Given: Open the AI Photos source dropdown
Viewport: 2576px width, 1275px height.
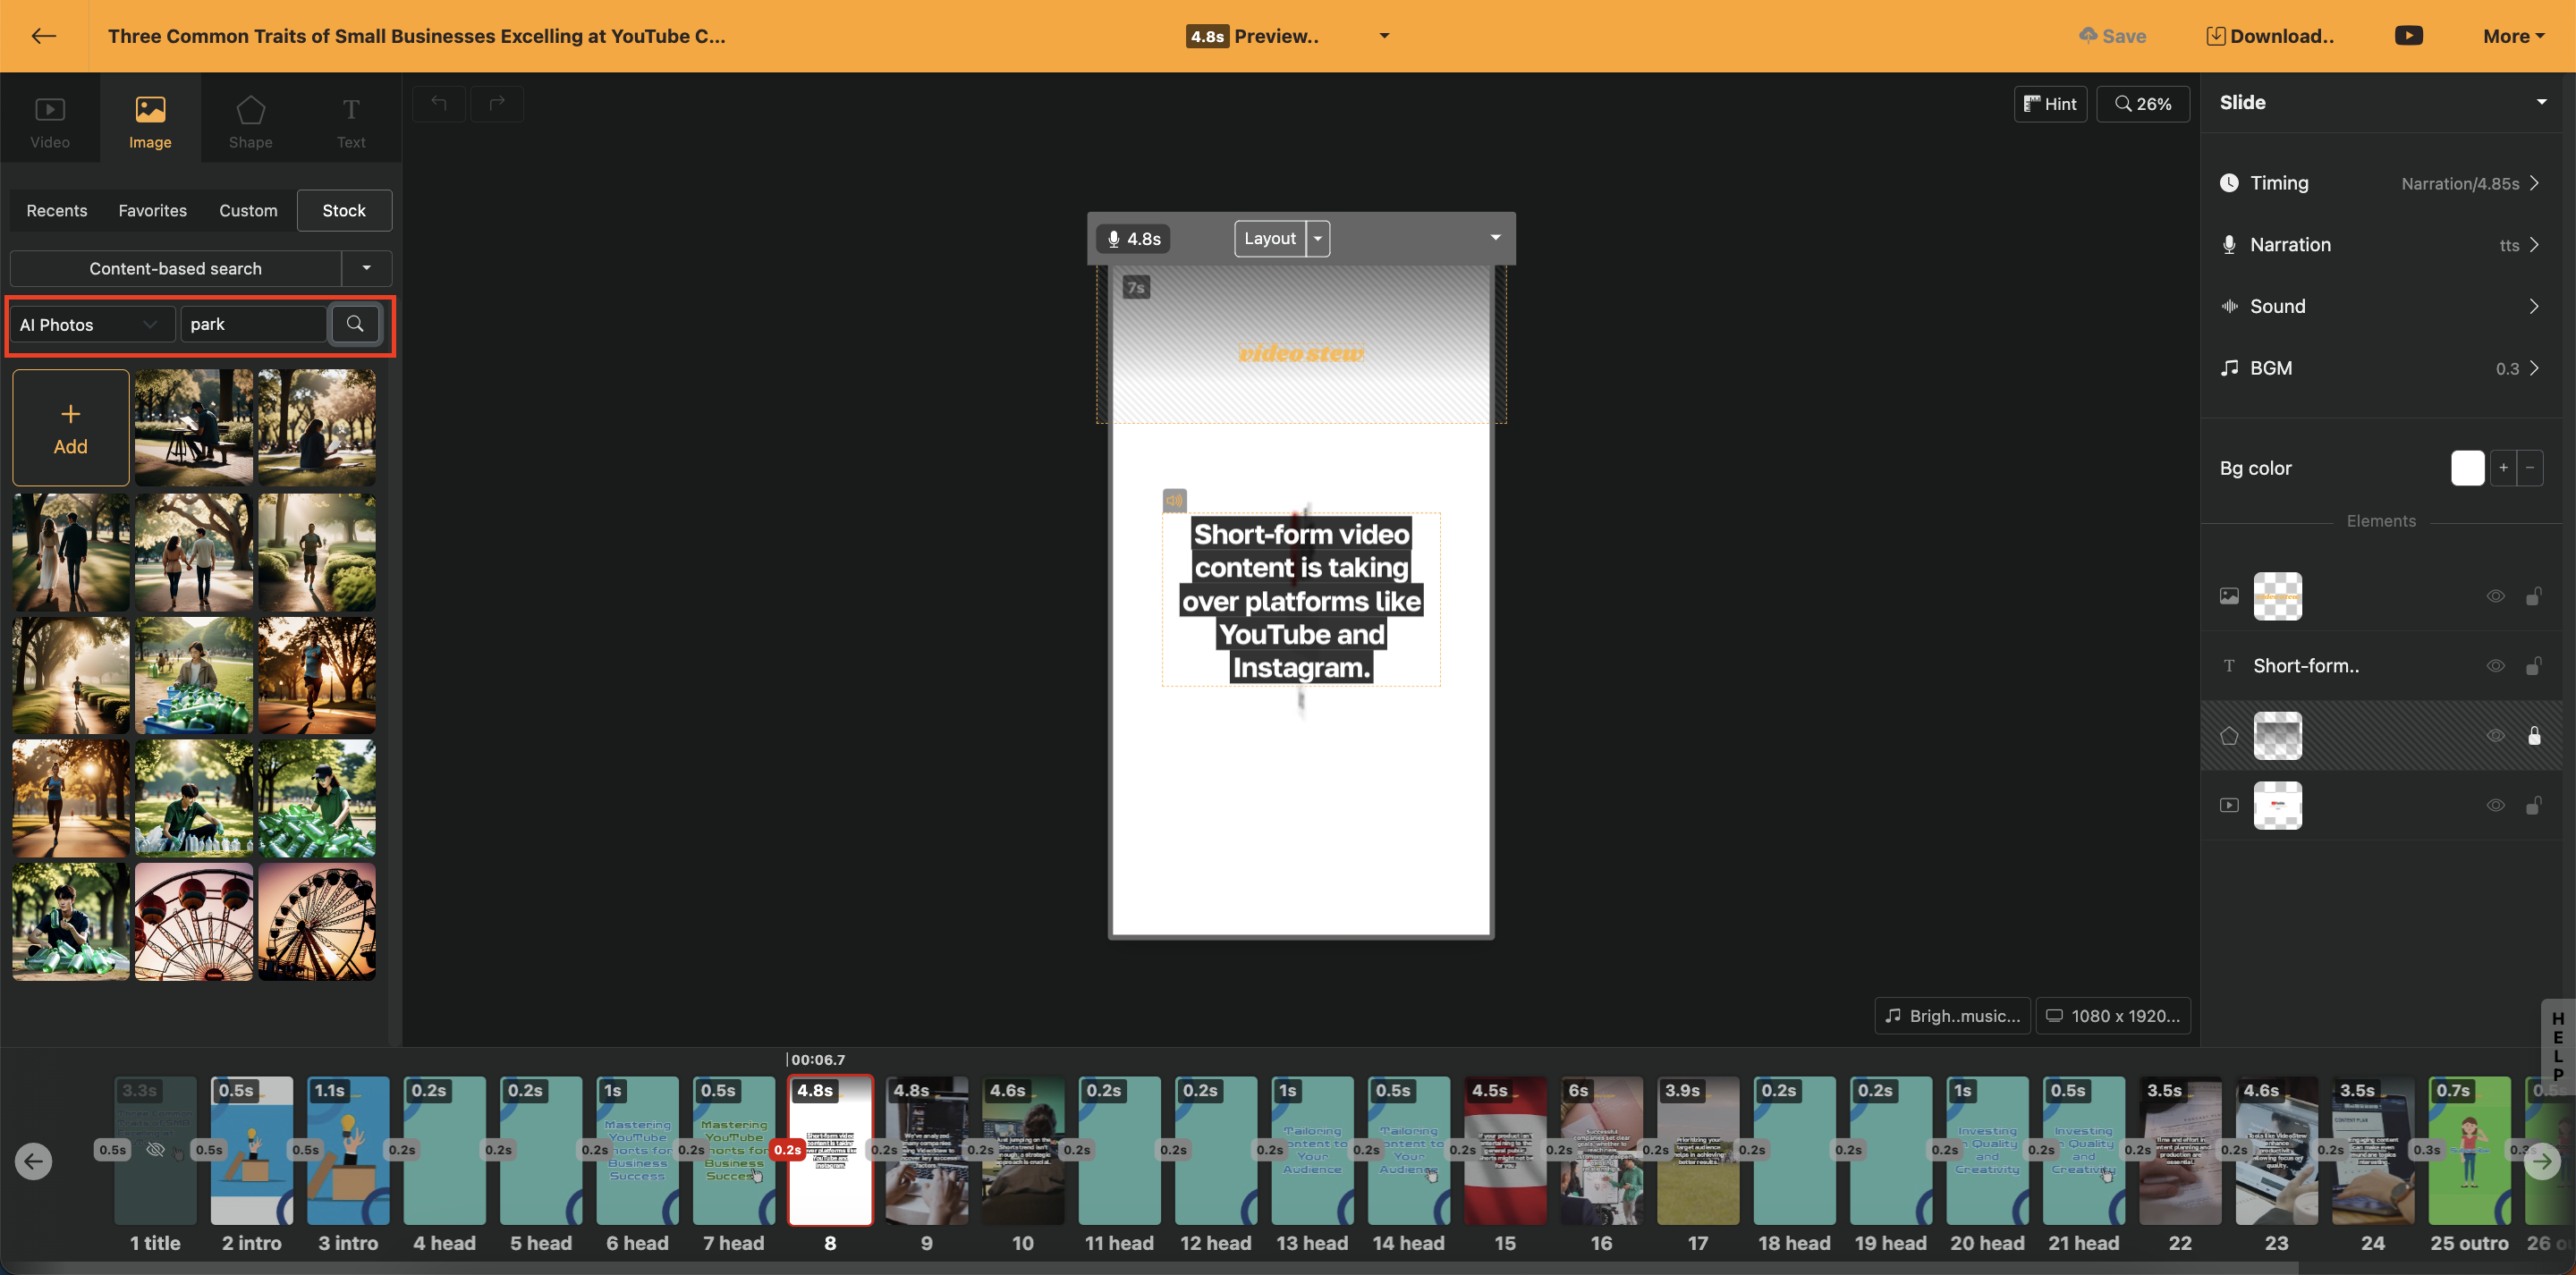Looking at the screenshot, I should [90, 325].
